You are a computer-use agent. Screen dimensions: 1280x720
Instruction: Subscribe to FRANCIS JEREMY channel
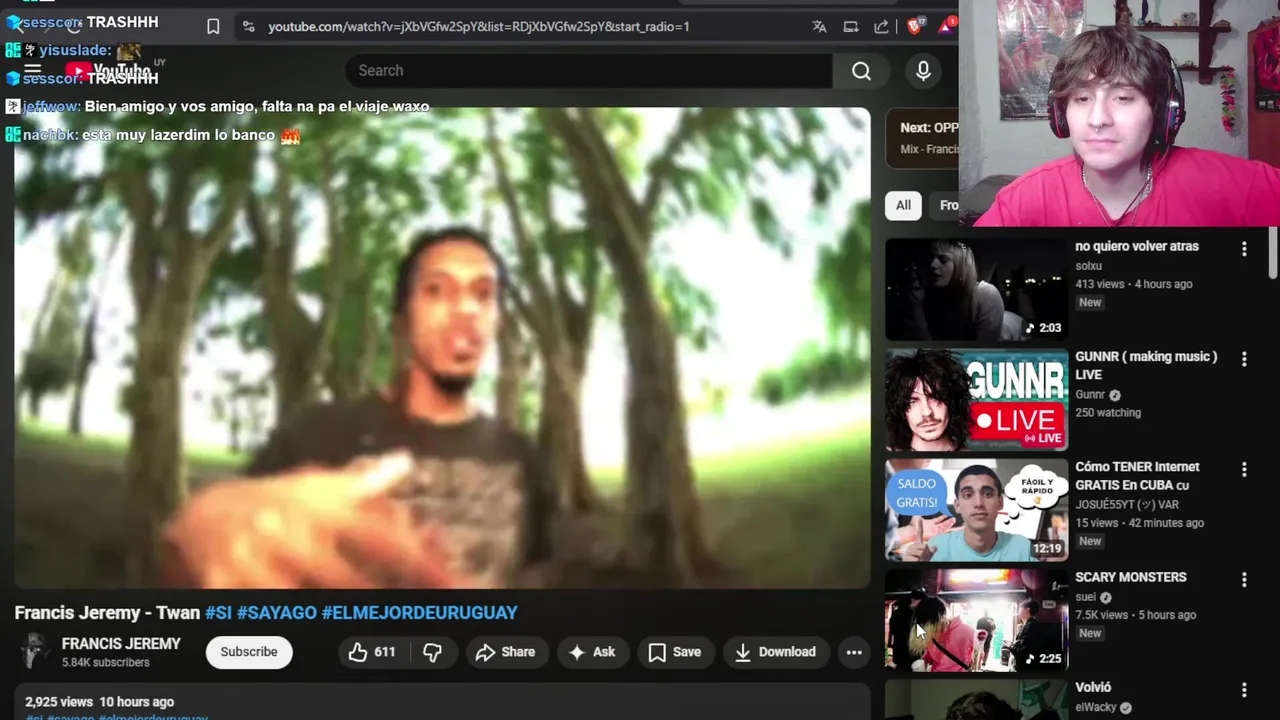coord(249,652)
